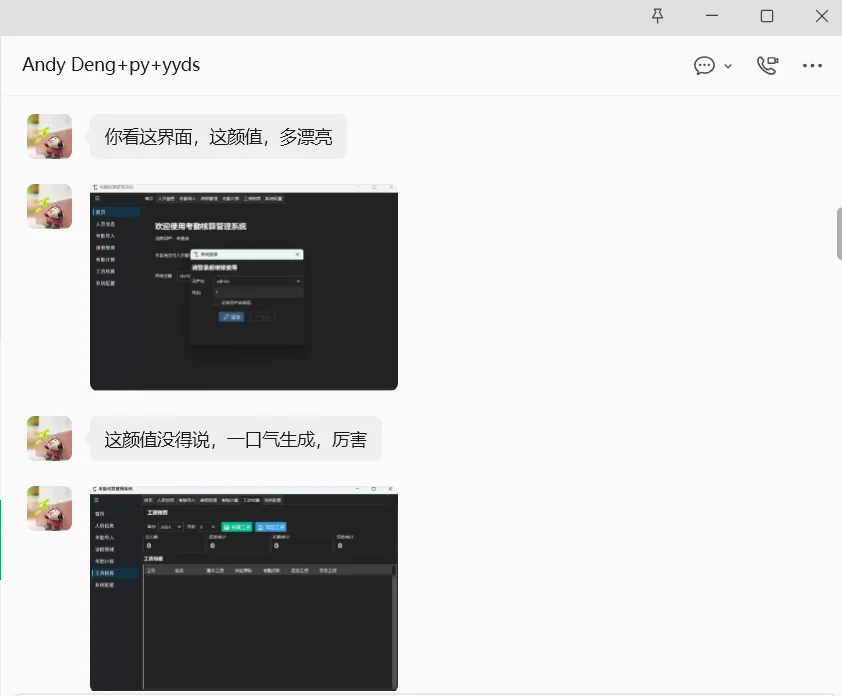Click the avatar beside 你看这界面 message
Screen dimensions: 842x696
pos(49,136)
